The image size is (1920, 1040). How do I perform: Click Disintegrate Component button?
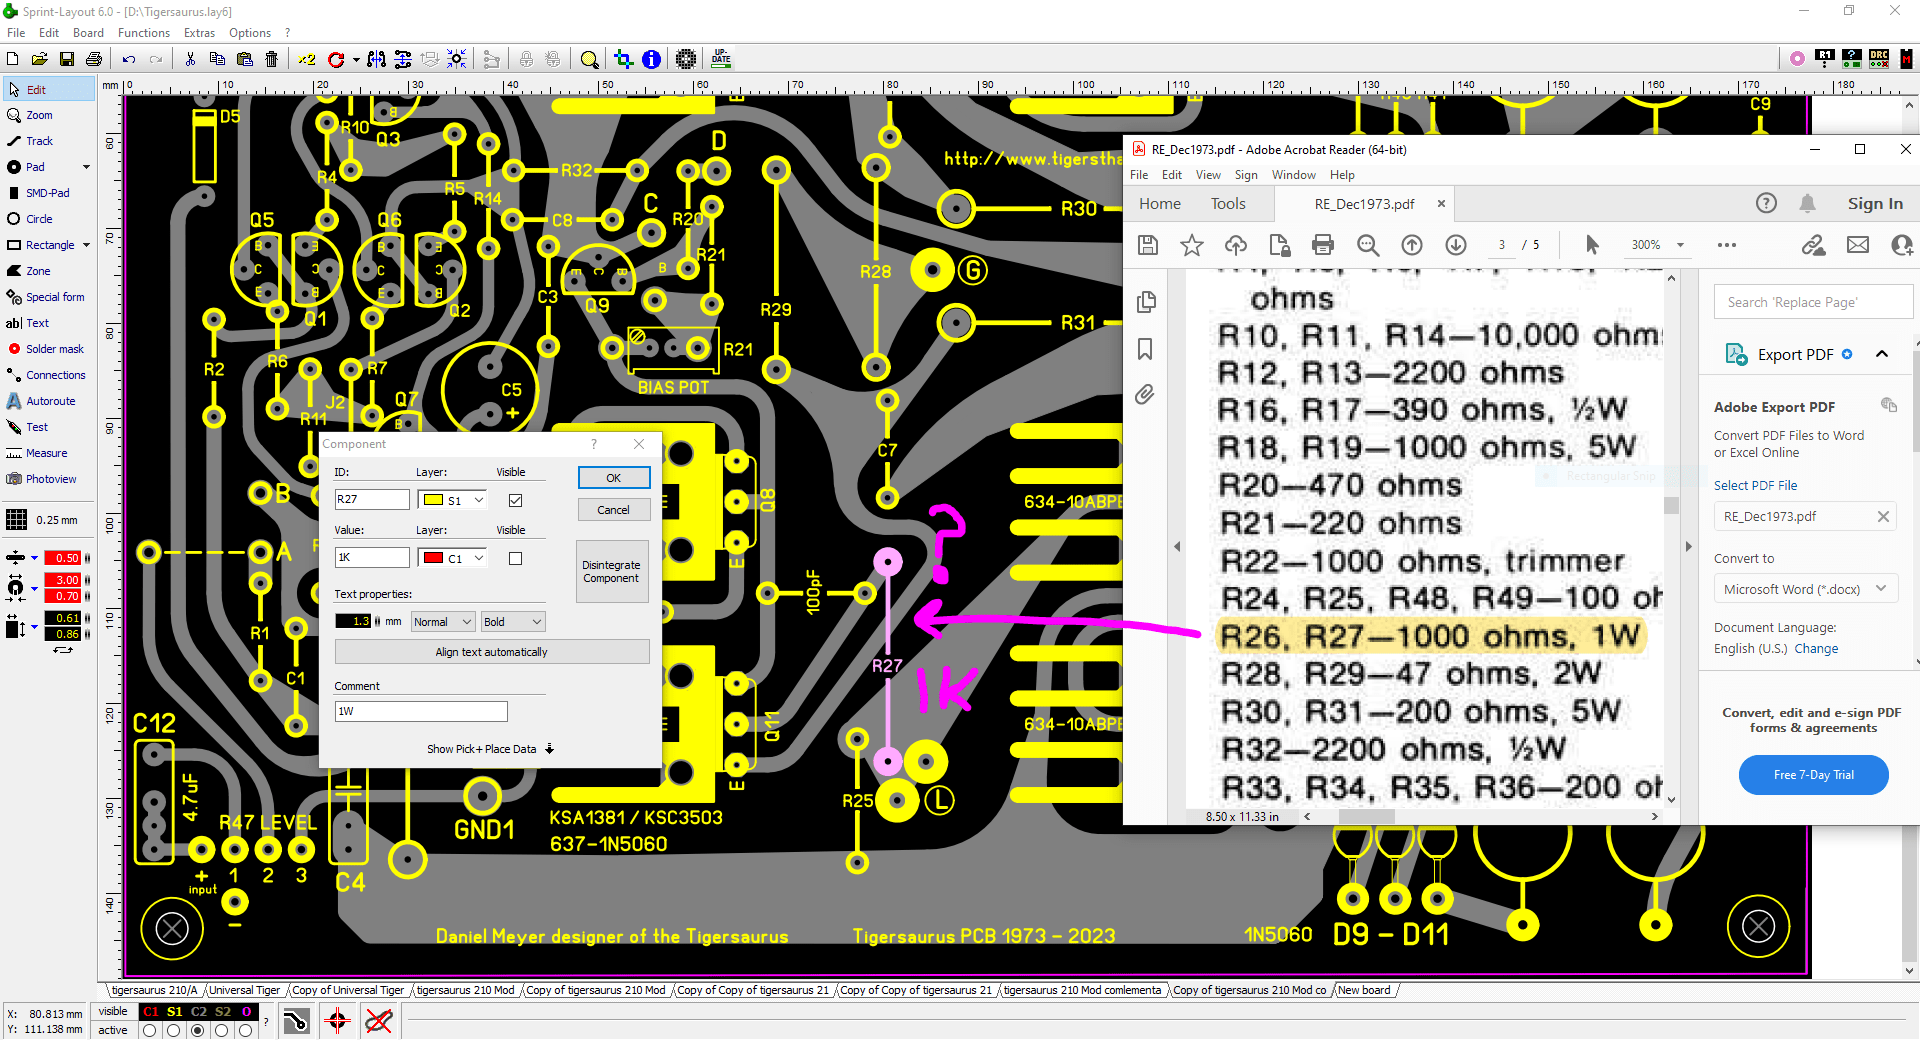[612, 572]
